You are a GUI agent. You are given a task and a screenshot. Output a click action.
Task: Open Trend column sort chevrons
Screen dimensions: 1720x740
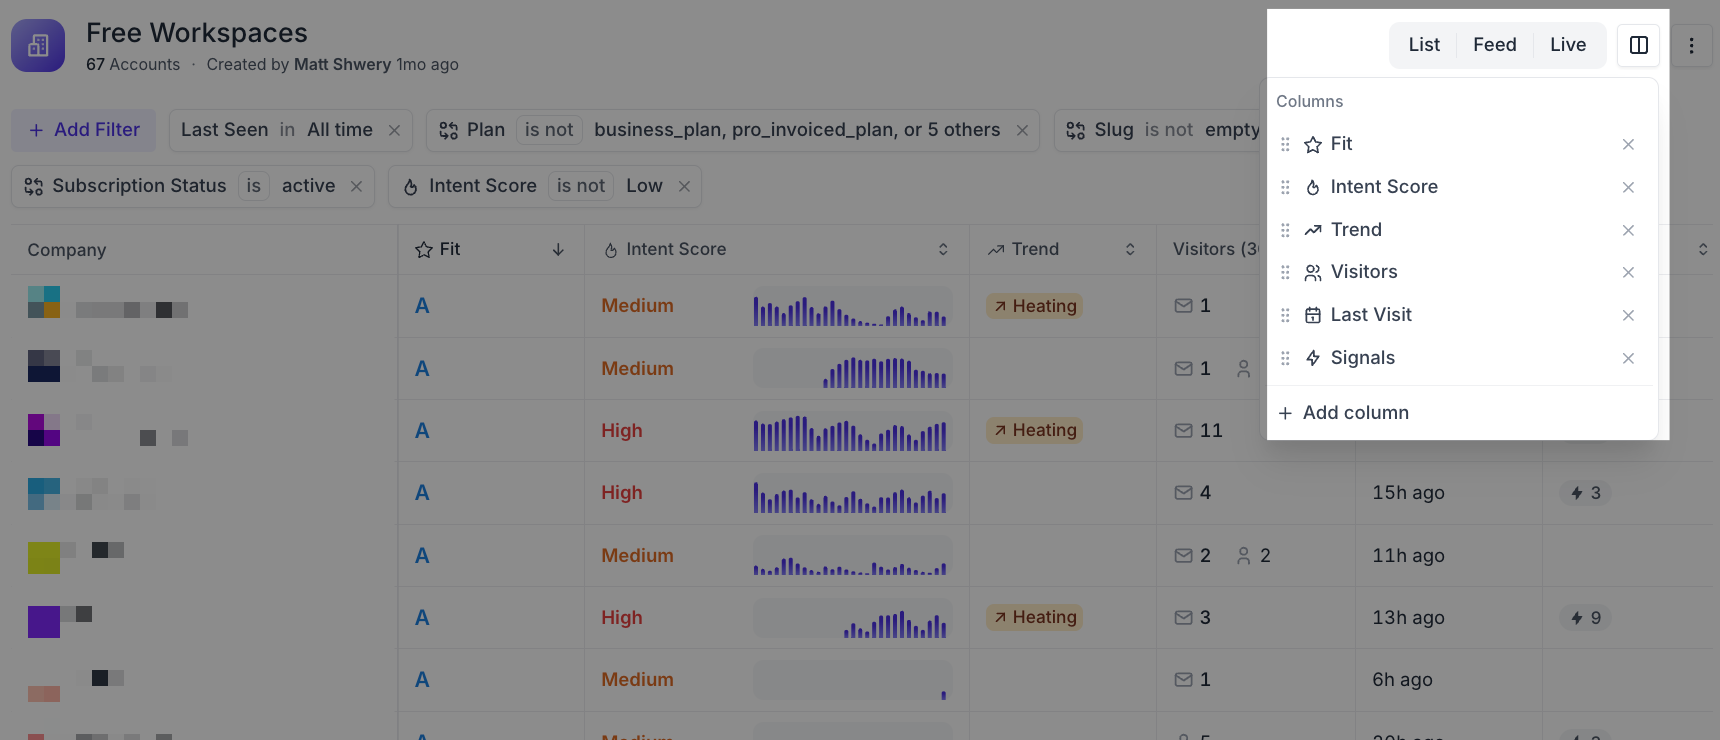[x=1130, y=250]
